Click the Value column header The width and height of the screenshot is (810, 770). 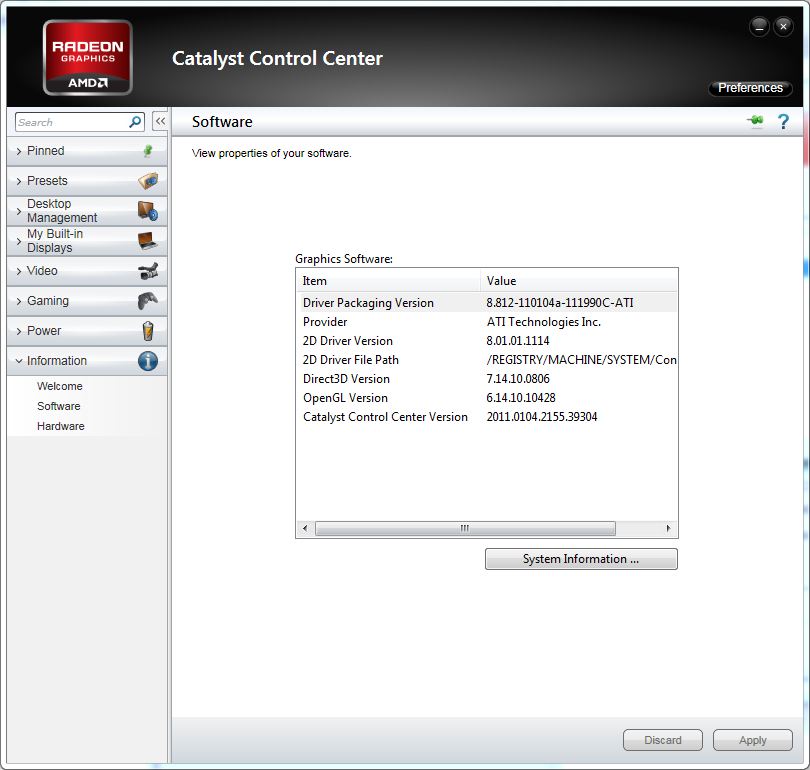click(x=579, y=281)
